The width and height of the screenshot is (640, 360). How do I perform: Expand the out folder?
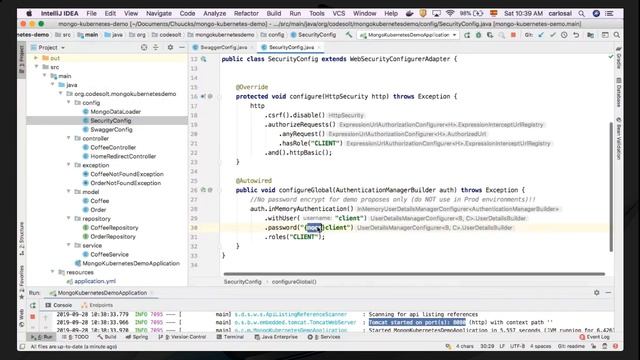(36, 58)
